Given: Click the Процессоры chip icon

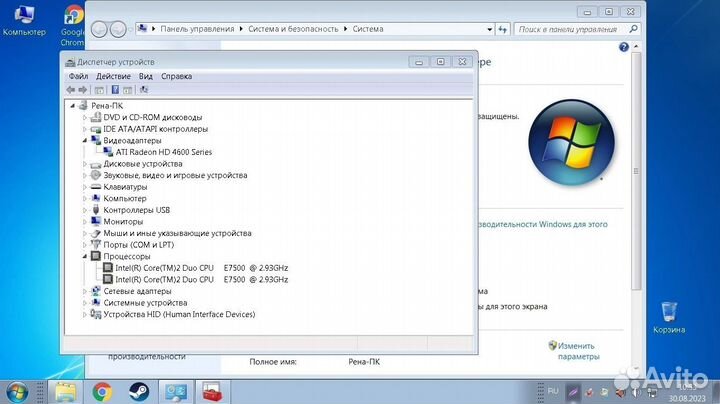Looking at the screenshot, I should pyautogui.click(x=96, y=256).
